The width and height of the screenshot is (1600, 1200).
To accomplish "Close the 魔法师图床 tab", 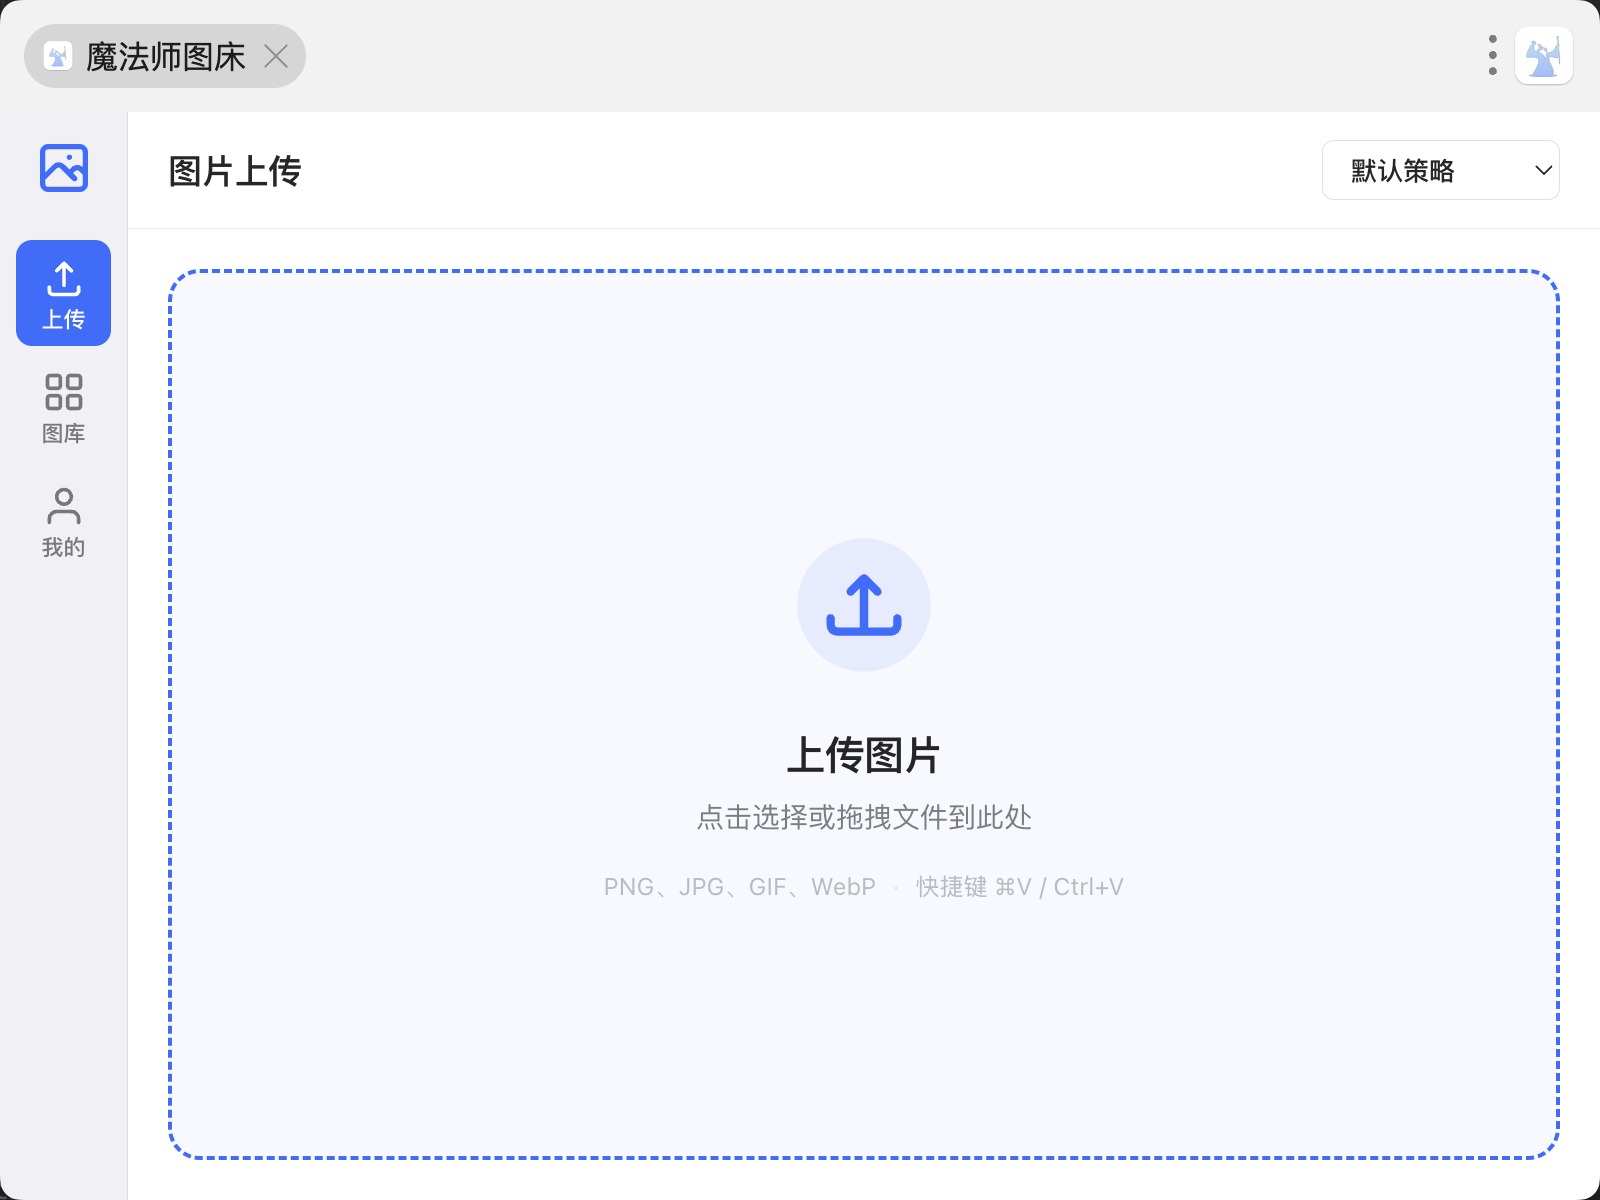I will (x=276, y=56).
